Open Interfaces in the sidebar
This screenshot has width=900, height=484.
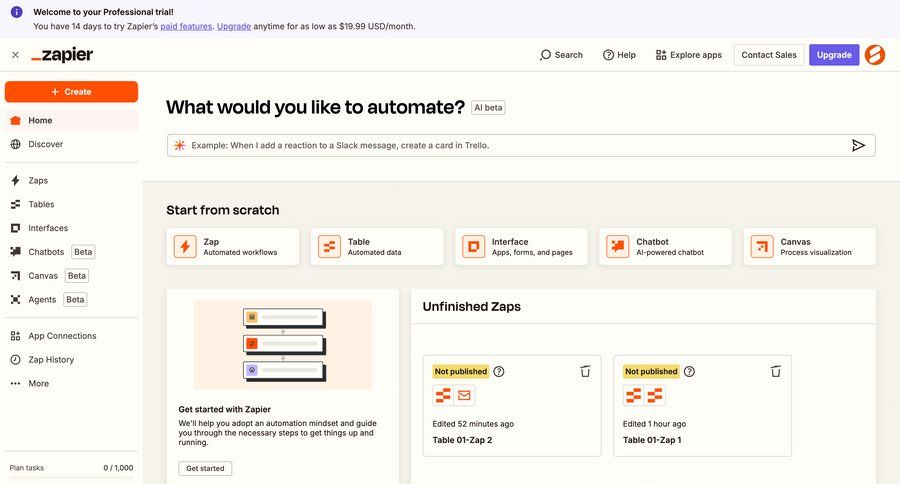tap(71, 228)
